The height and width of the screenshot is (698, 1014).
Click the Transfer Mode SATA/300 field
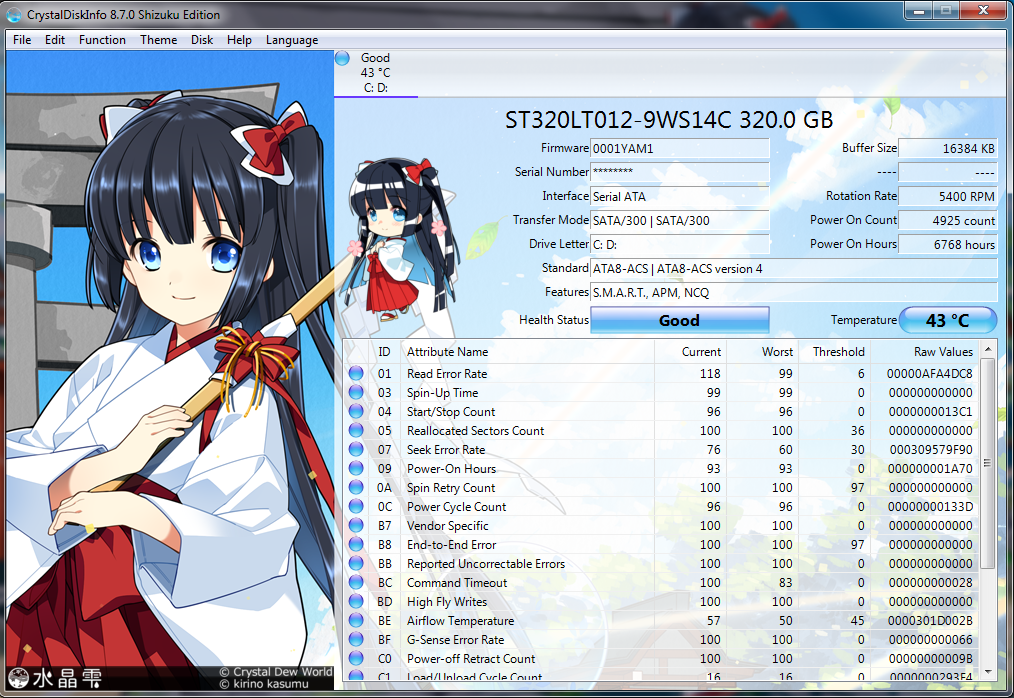pyautogui.click(x=680, y=220)
